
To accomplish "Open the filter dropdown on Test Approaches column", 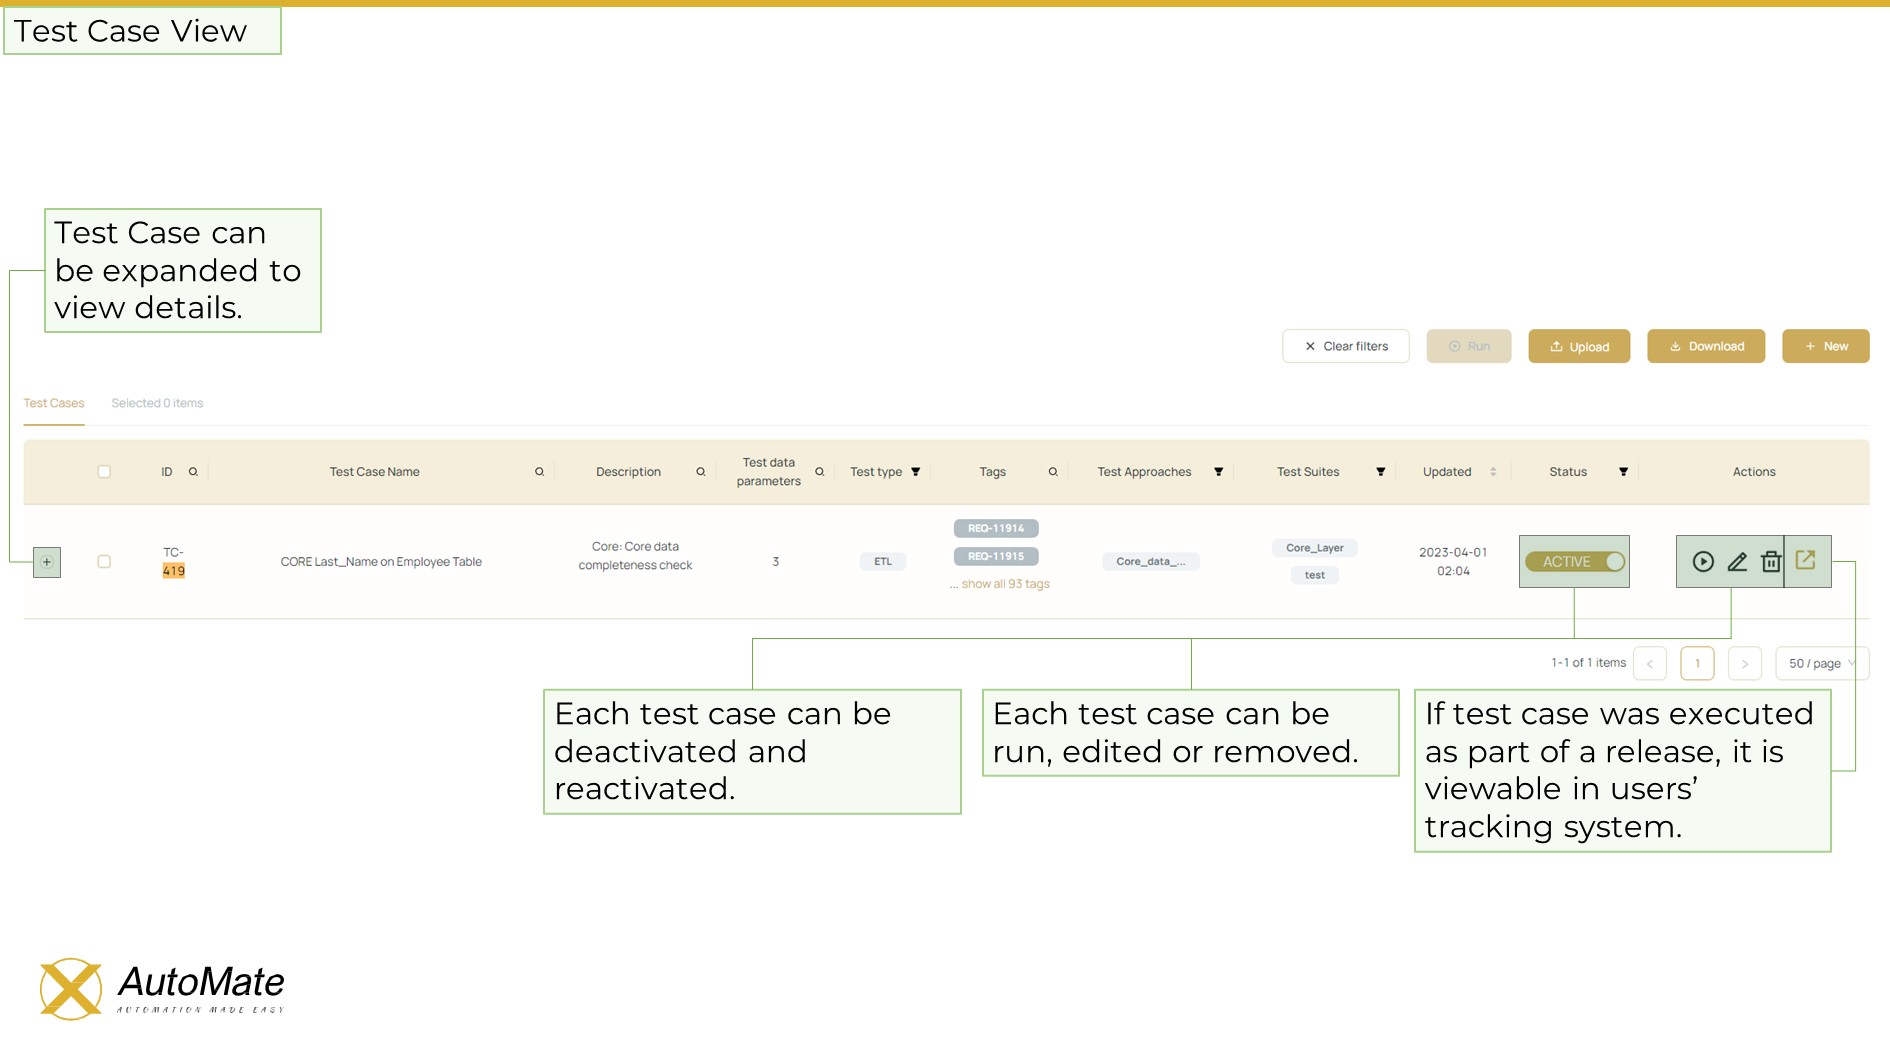I will pos(1218,471).
